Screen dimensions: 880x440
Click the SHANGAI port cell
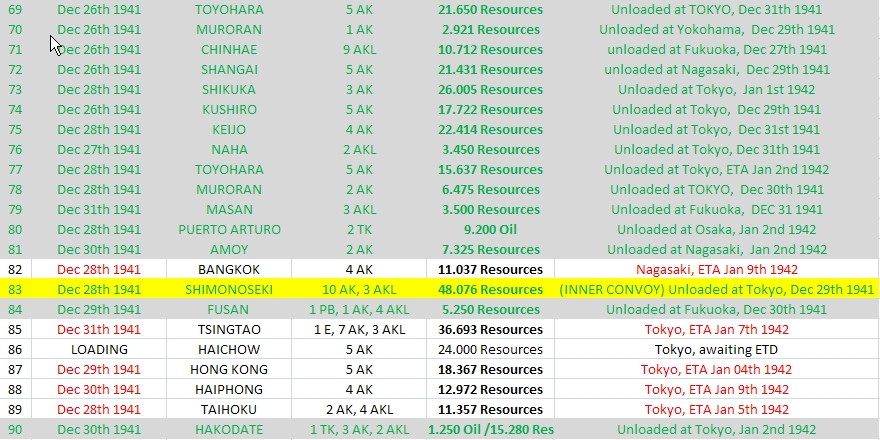click(229, 70)
